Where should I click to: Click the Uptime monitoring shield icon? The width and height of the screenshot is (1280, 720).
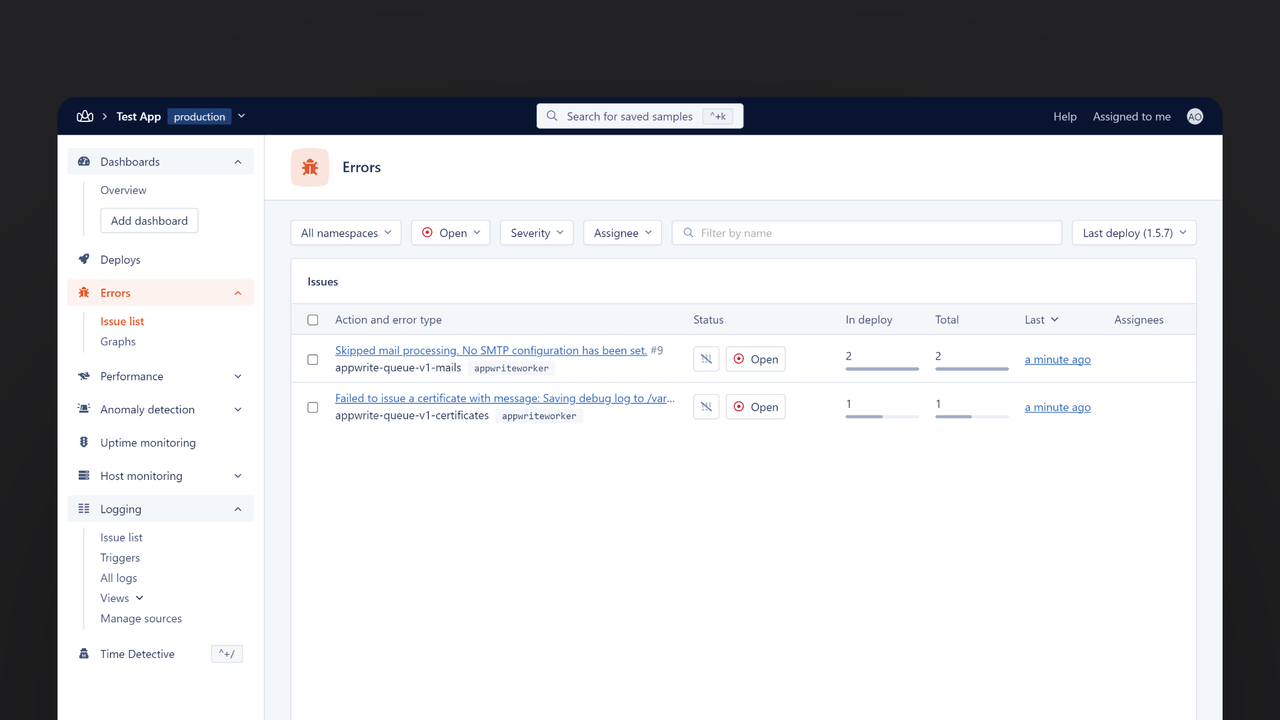point(84,443)
